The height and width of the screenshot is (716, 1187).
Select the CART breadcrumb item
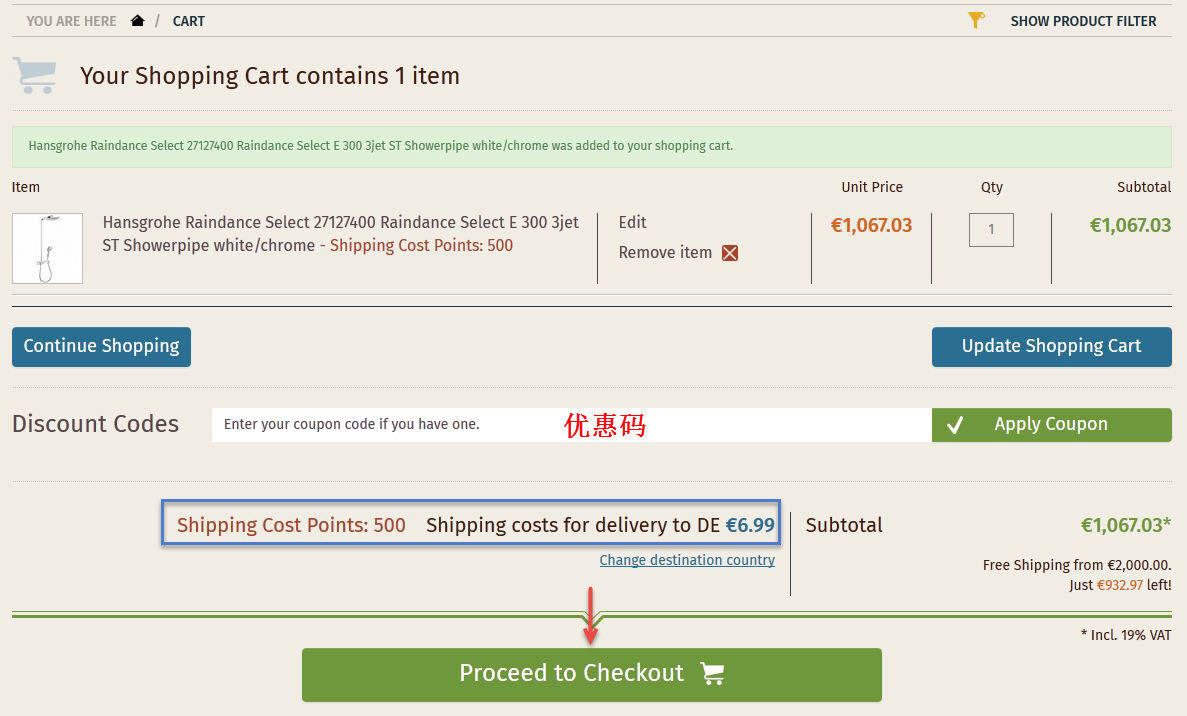[x=188, y=21]
